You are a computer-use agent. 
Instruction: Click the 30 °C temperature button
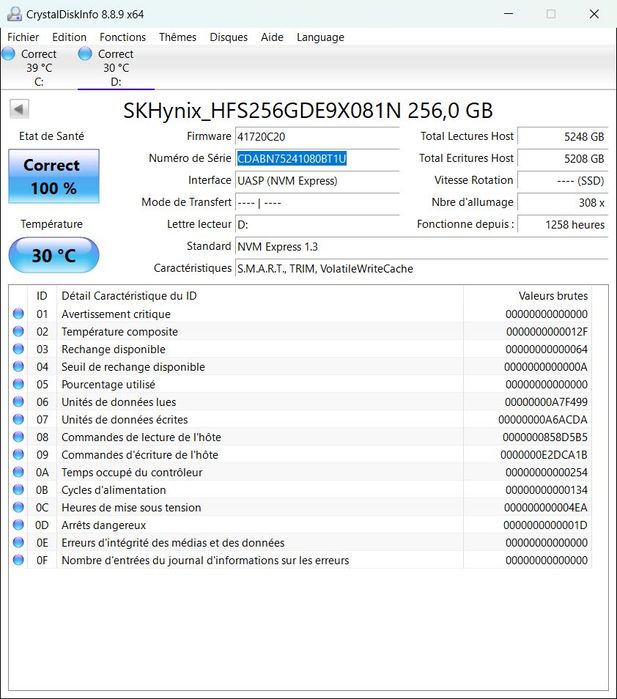[x=53, y=255]
